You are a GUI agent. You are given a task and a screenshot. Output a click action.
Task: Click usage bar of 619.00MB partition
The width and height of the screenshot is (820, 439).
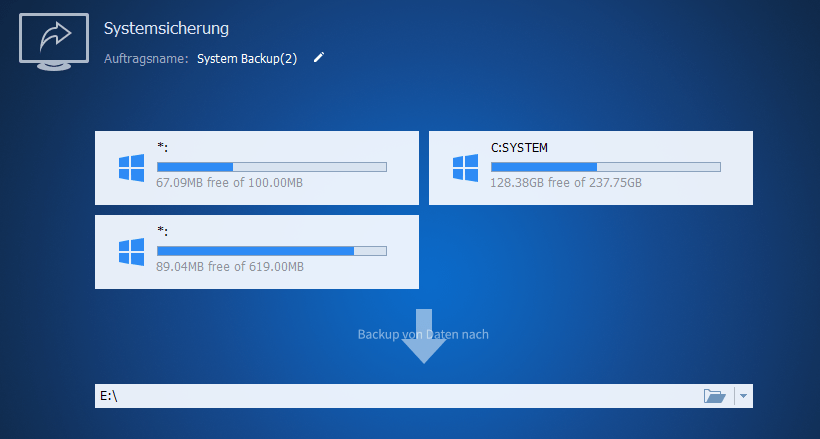pyautogui.click(x=272, y=251)
